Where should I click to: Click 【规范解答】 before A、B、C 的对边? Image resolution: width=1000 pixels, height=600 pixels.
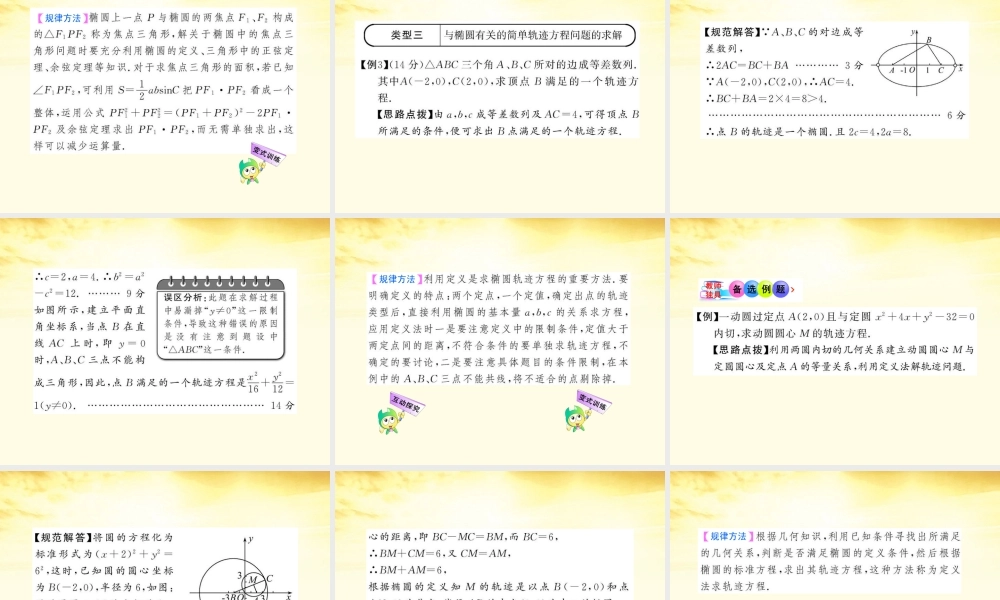(x=733, y=32)
